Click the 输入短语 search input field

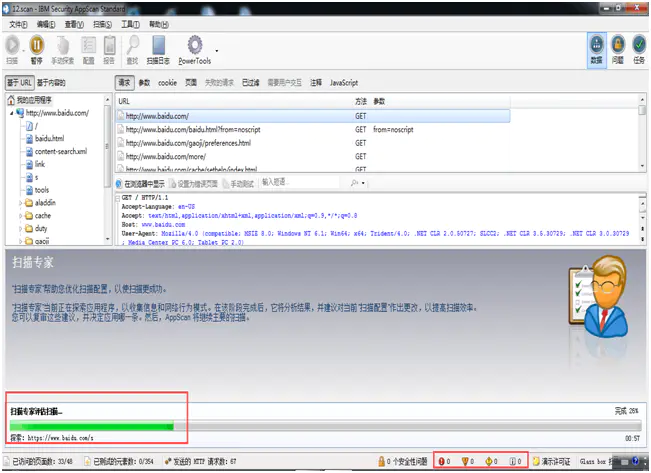[300, 182]
